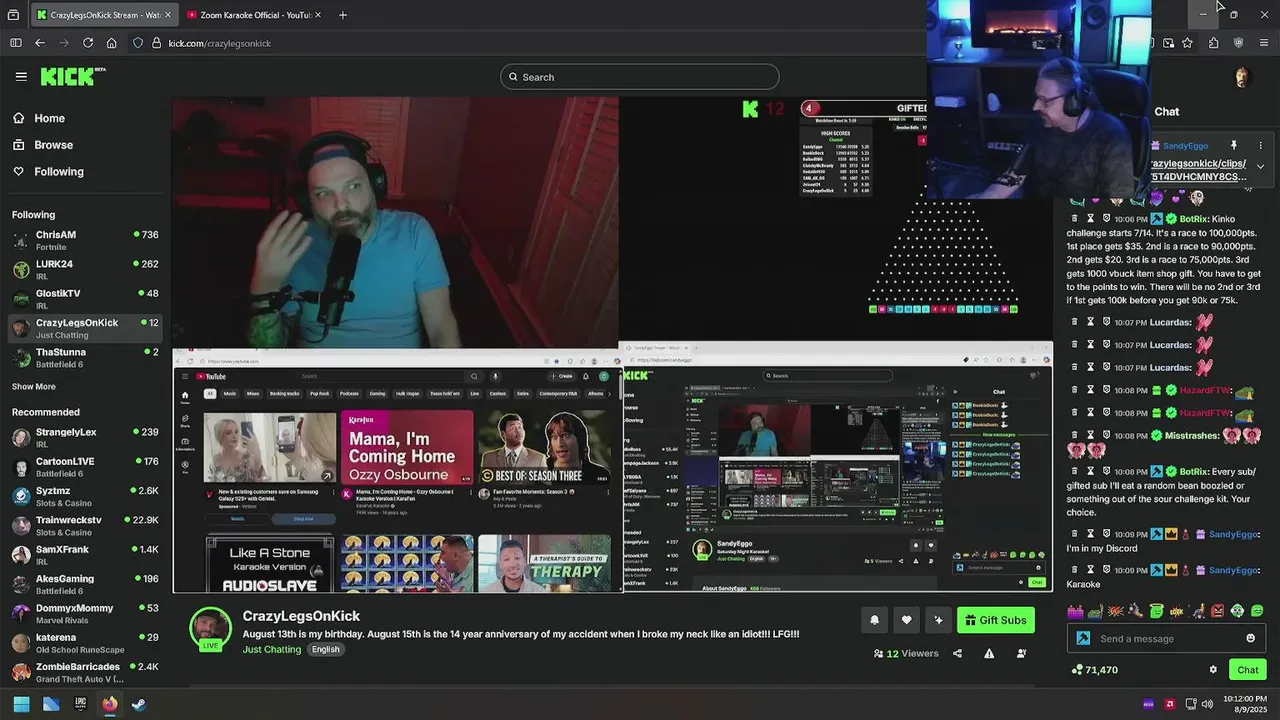
Task: Click the green Chat send button
Action: [1247, 670]
